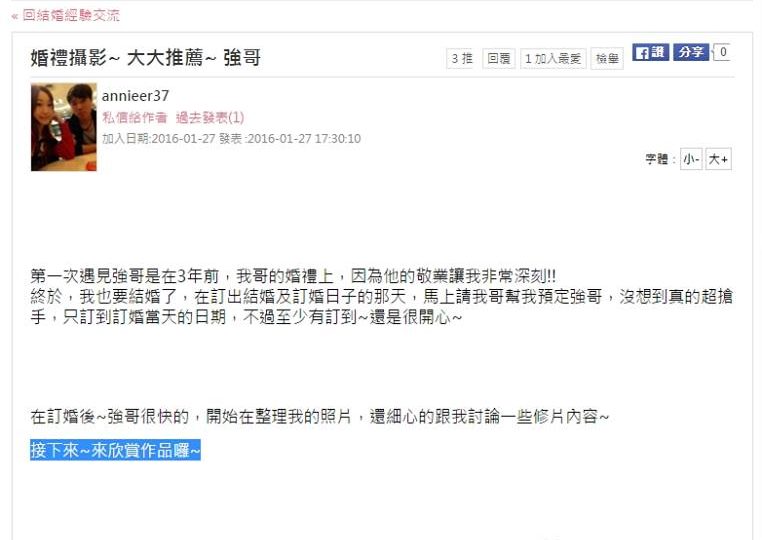Viewport: 762px width, 540px height.
Task: Send private message via 私信給作者
Action: [135, 117]
